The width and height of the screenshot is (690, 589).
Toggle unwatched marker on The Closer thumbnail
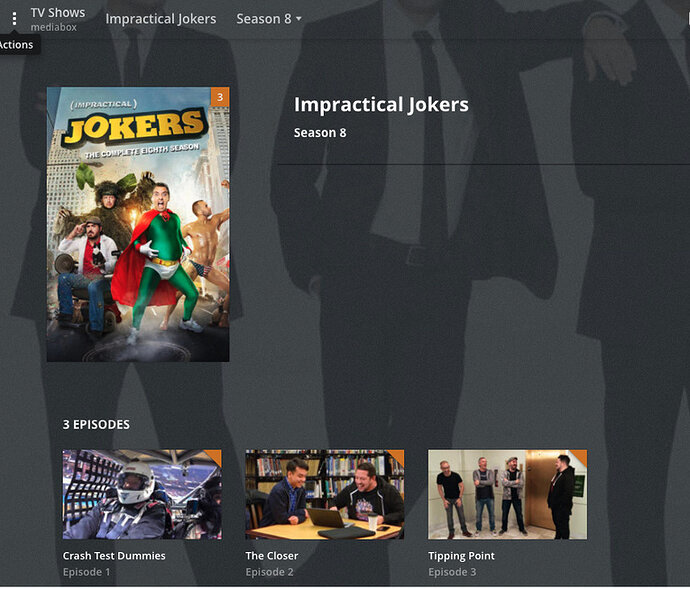click(397, 456)
